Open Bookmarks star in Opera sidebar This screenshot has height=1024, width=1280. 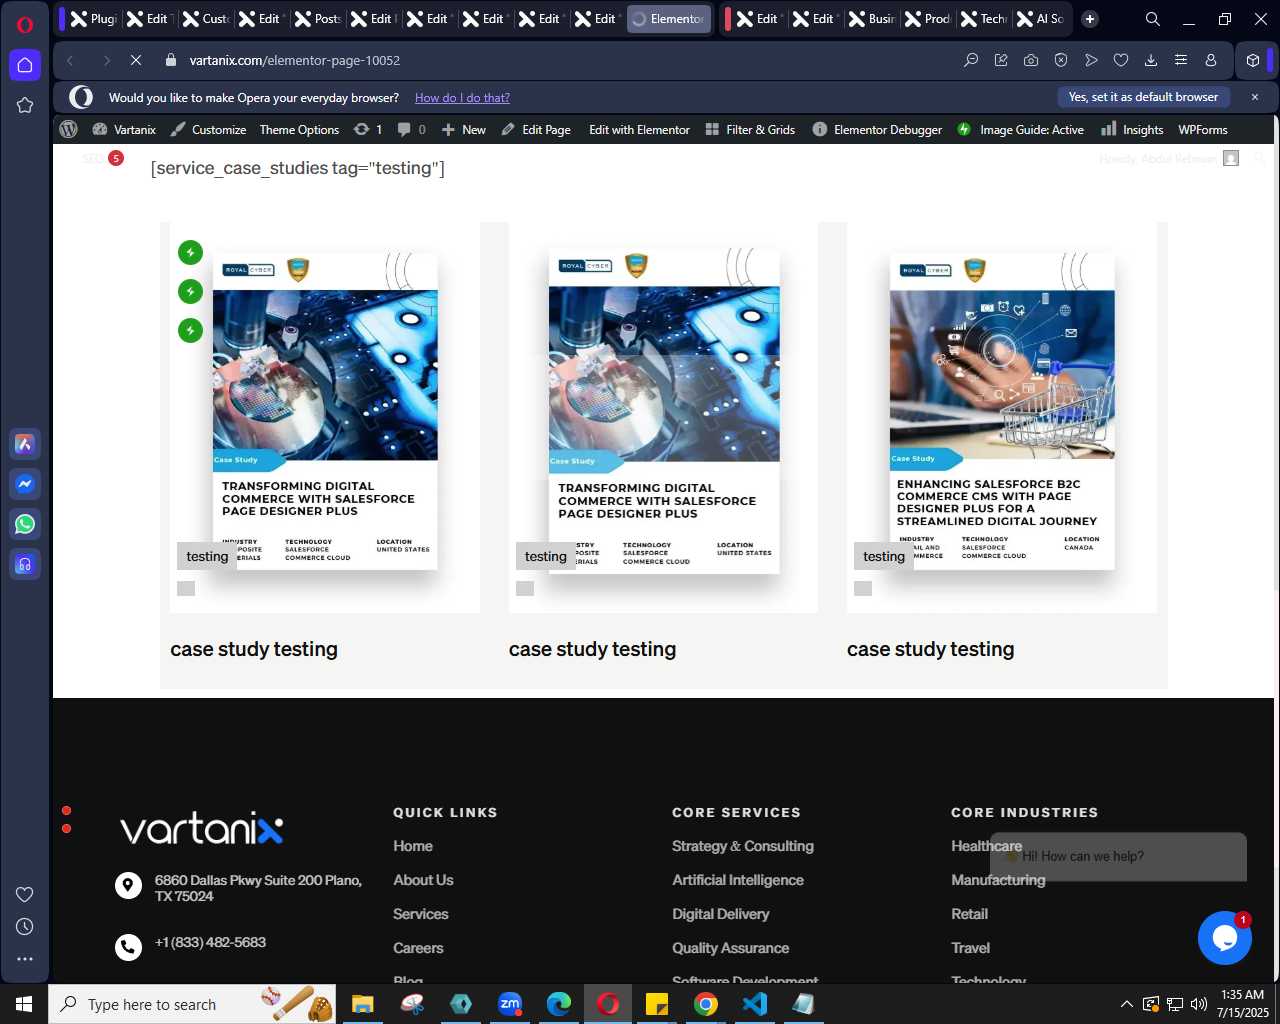[25, 105]
